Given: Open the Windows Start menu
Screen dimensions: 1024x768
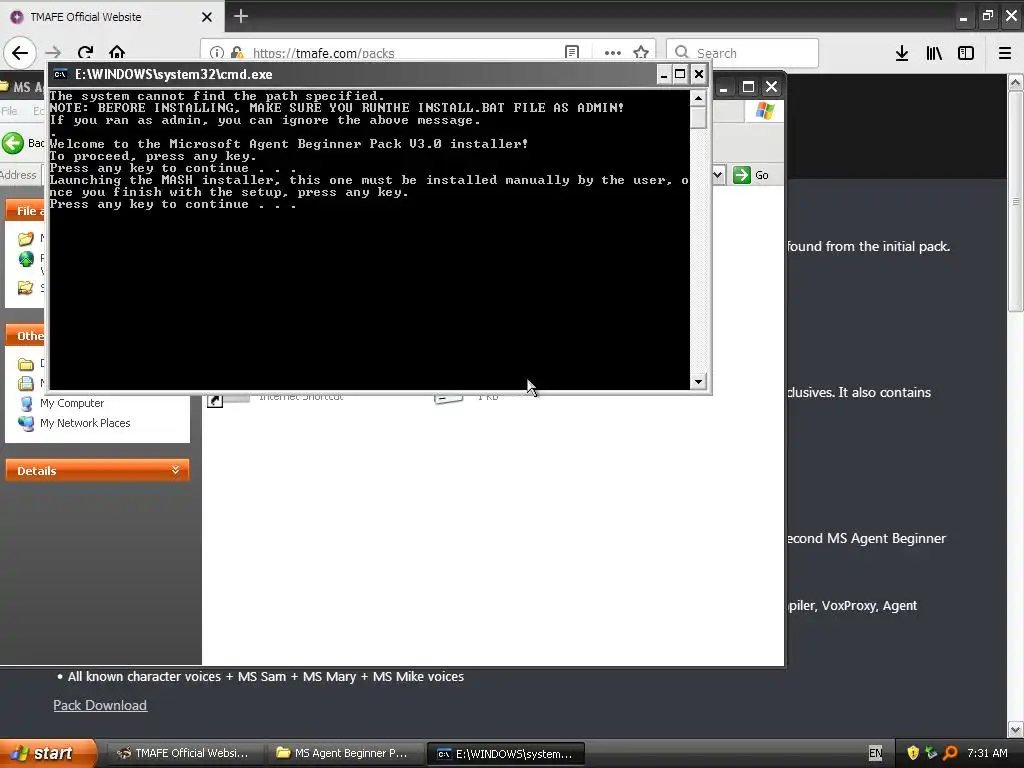Looking at the screenshot, I should tap(46, 753).
